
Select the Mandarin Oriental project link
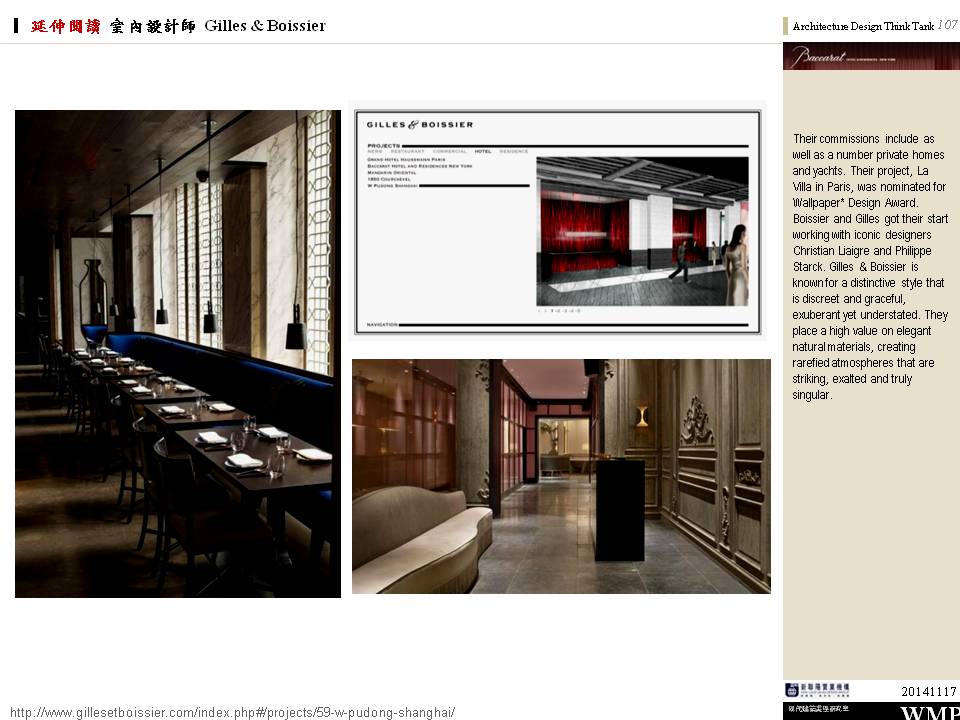pos(394,172)
